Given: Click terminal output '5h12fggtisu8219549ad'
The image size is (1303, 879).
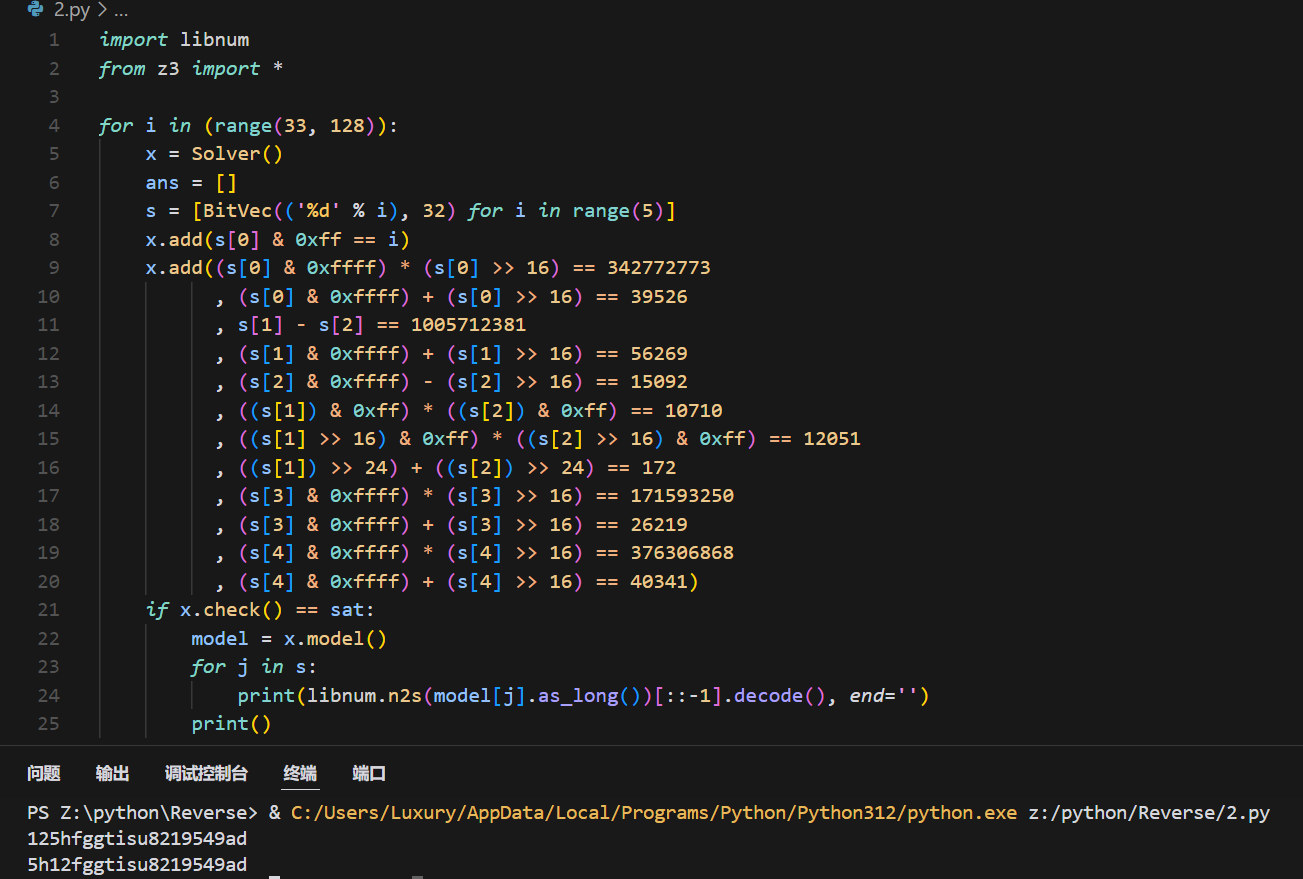Looking at the screenshot, I should coord(137,864).
